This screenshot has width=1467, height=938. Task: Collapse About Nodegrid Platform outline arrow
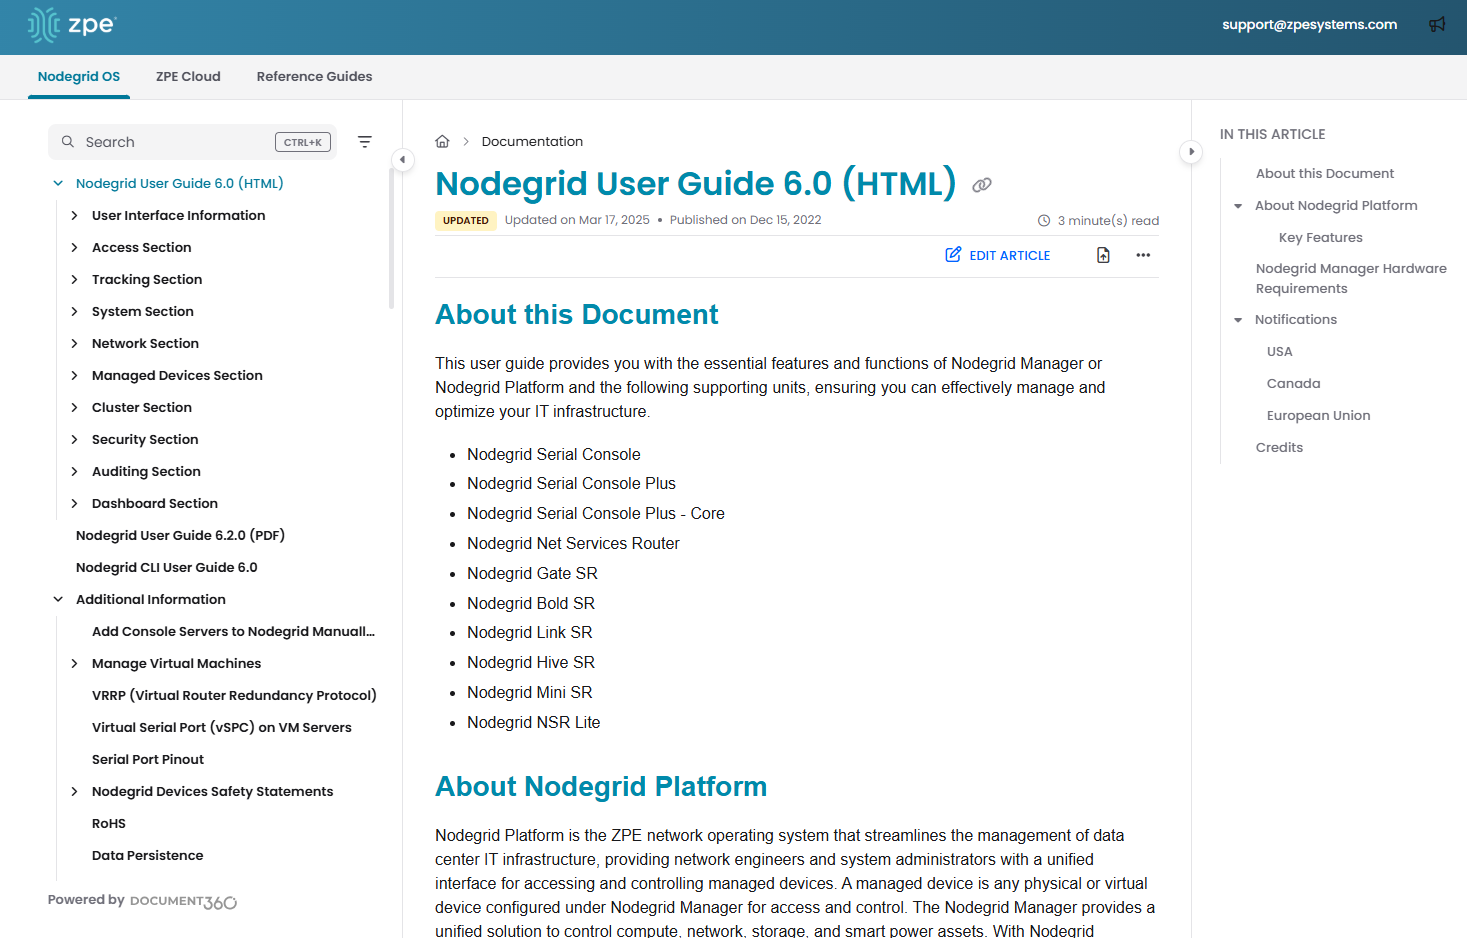tap(1238, 206)
